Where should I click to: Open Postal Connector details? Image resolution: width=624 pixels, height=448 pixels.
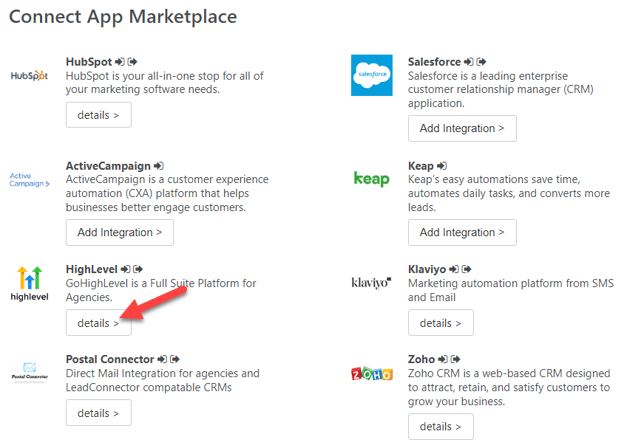pyautogui.click(x=98, y=413)
